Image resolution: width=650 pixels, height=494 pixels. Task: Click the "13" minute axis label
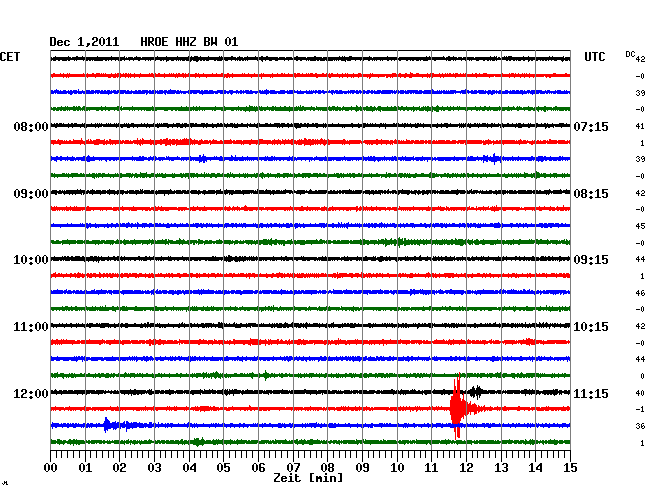click(501, 468)
